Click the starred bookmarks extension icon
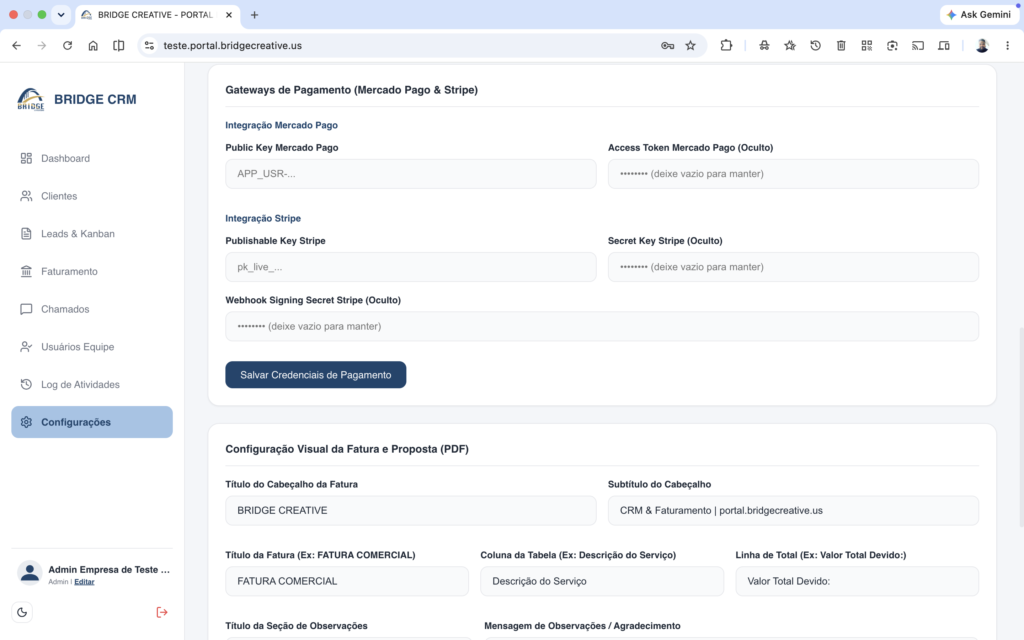Image resolution: width=1024 pixels, height=640 pixels. tap(790, 46)
